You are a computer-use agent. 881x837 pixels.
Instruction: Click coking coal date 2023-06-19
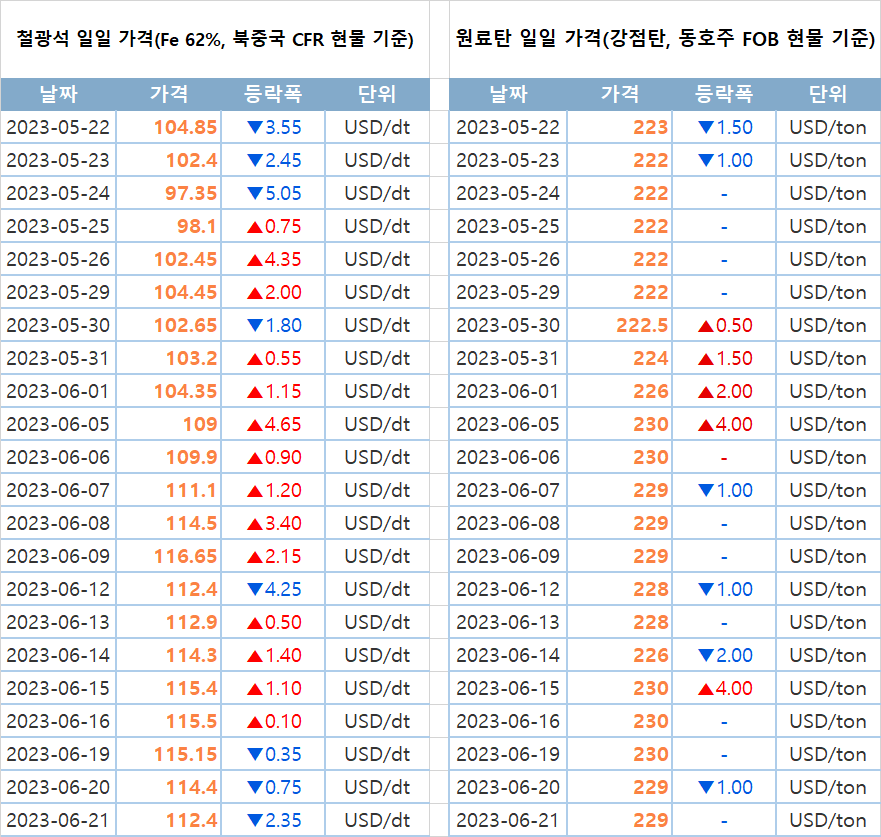508,754
